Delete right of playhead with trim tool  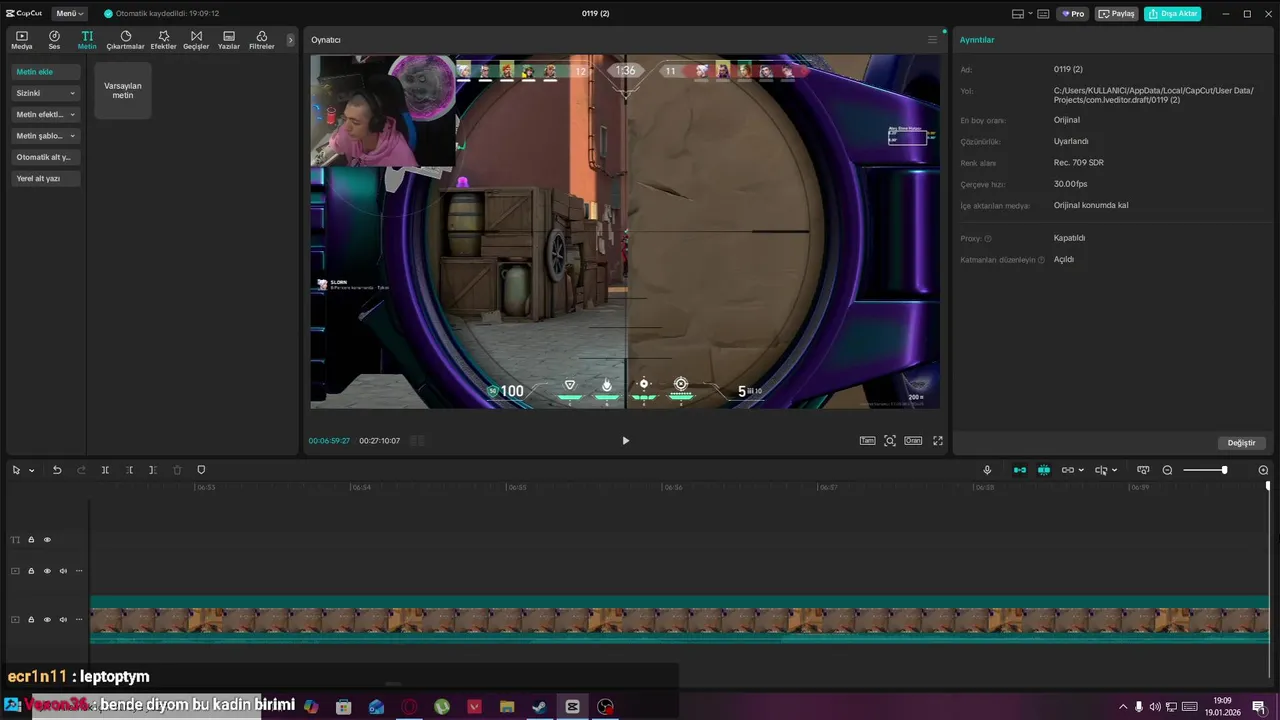tap(153, 470)
